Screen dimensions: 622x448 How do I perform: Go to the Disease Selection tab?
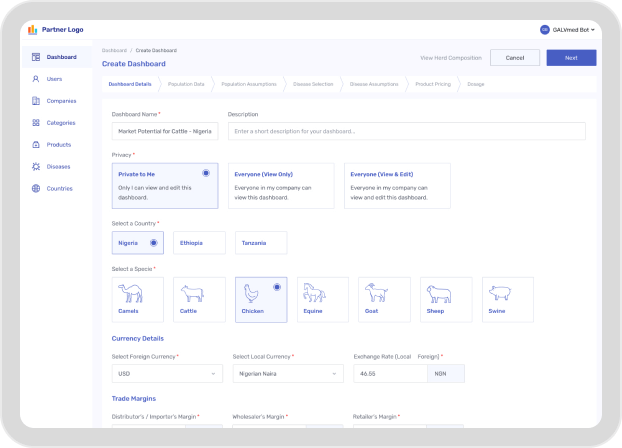pyautogui.click(x=313, y=84)
